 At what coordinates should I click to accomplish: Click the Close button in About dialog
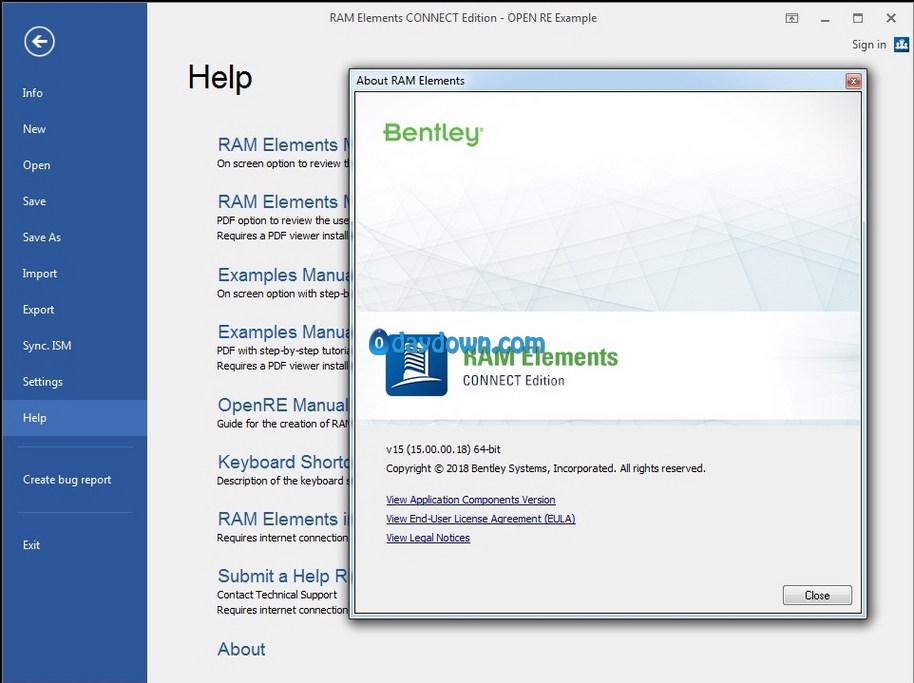point(817,595)
